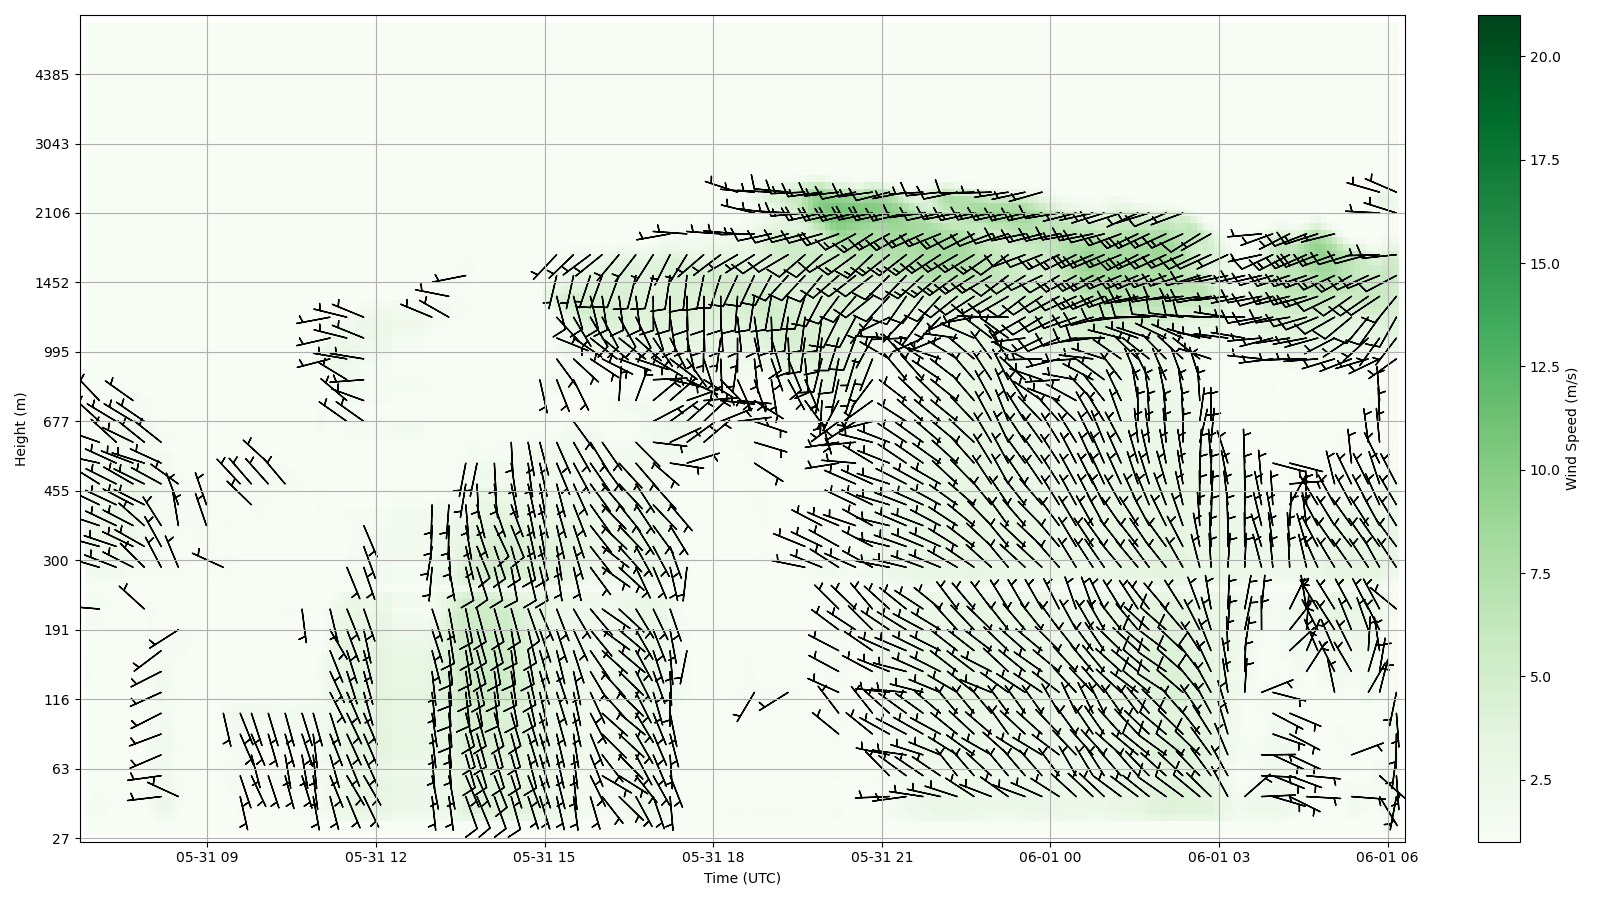1600x900 pixels.
Task: Click the 2.5 colorbar tick label
Action: click(1540, 780)
